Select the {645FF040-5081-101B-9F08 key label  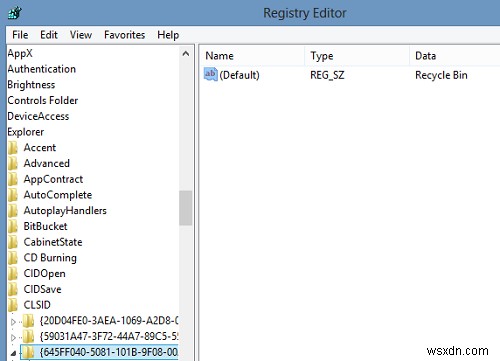(109, 352)
